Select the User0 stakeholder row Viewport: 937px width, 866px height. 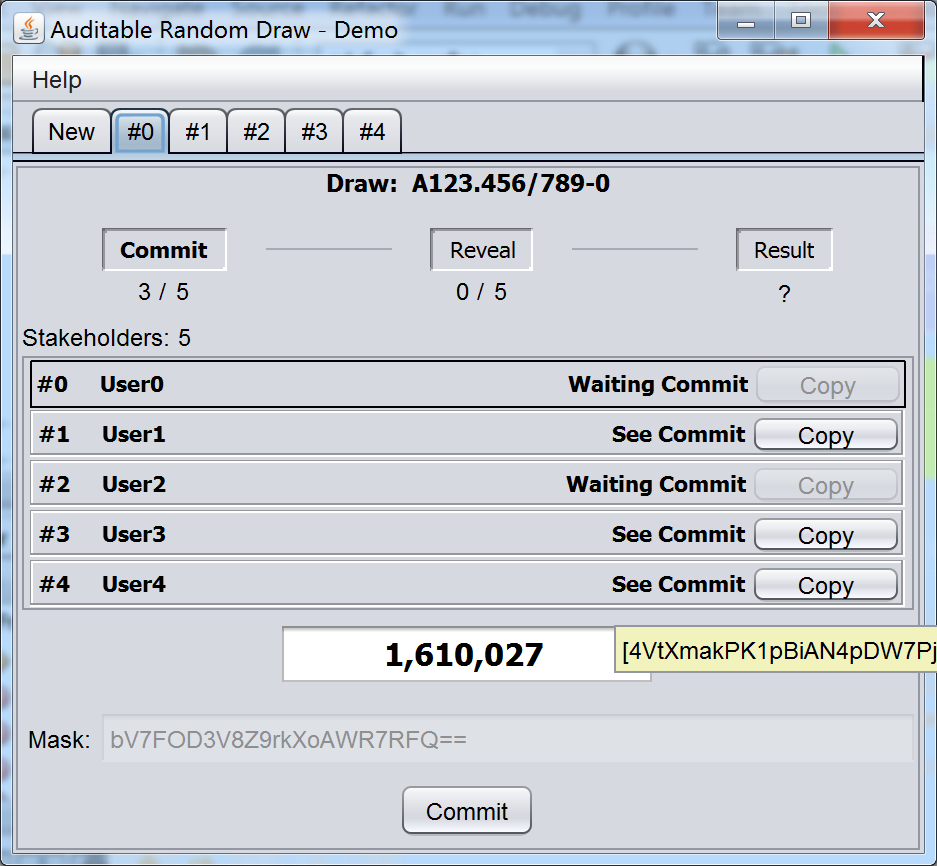coord(468,384)
